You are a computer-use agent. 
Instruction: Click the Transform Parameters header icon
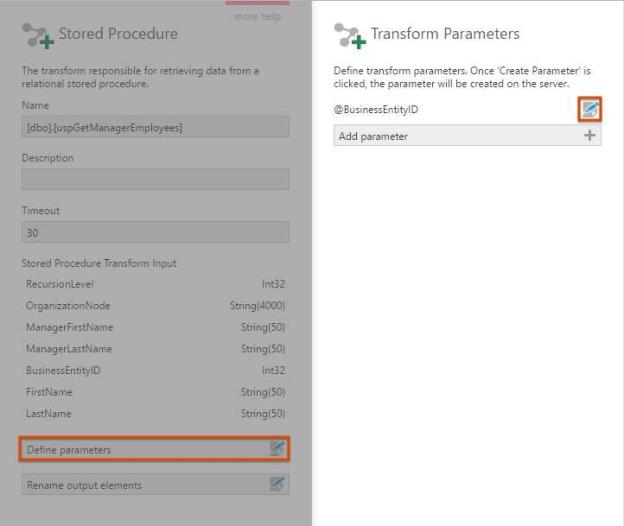(x=349, y=35)
